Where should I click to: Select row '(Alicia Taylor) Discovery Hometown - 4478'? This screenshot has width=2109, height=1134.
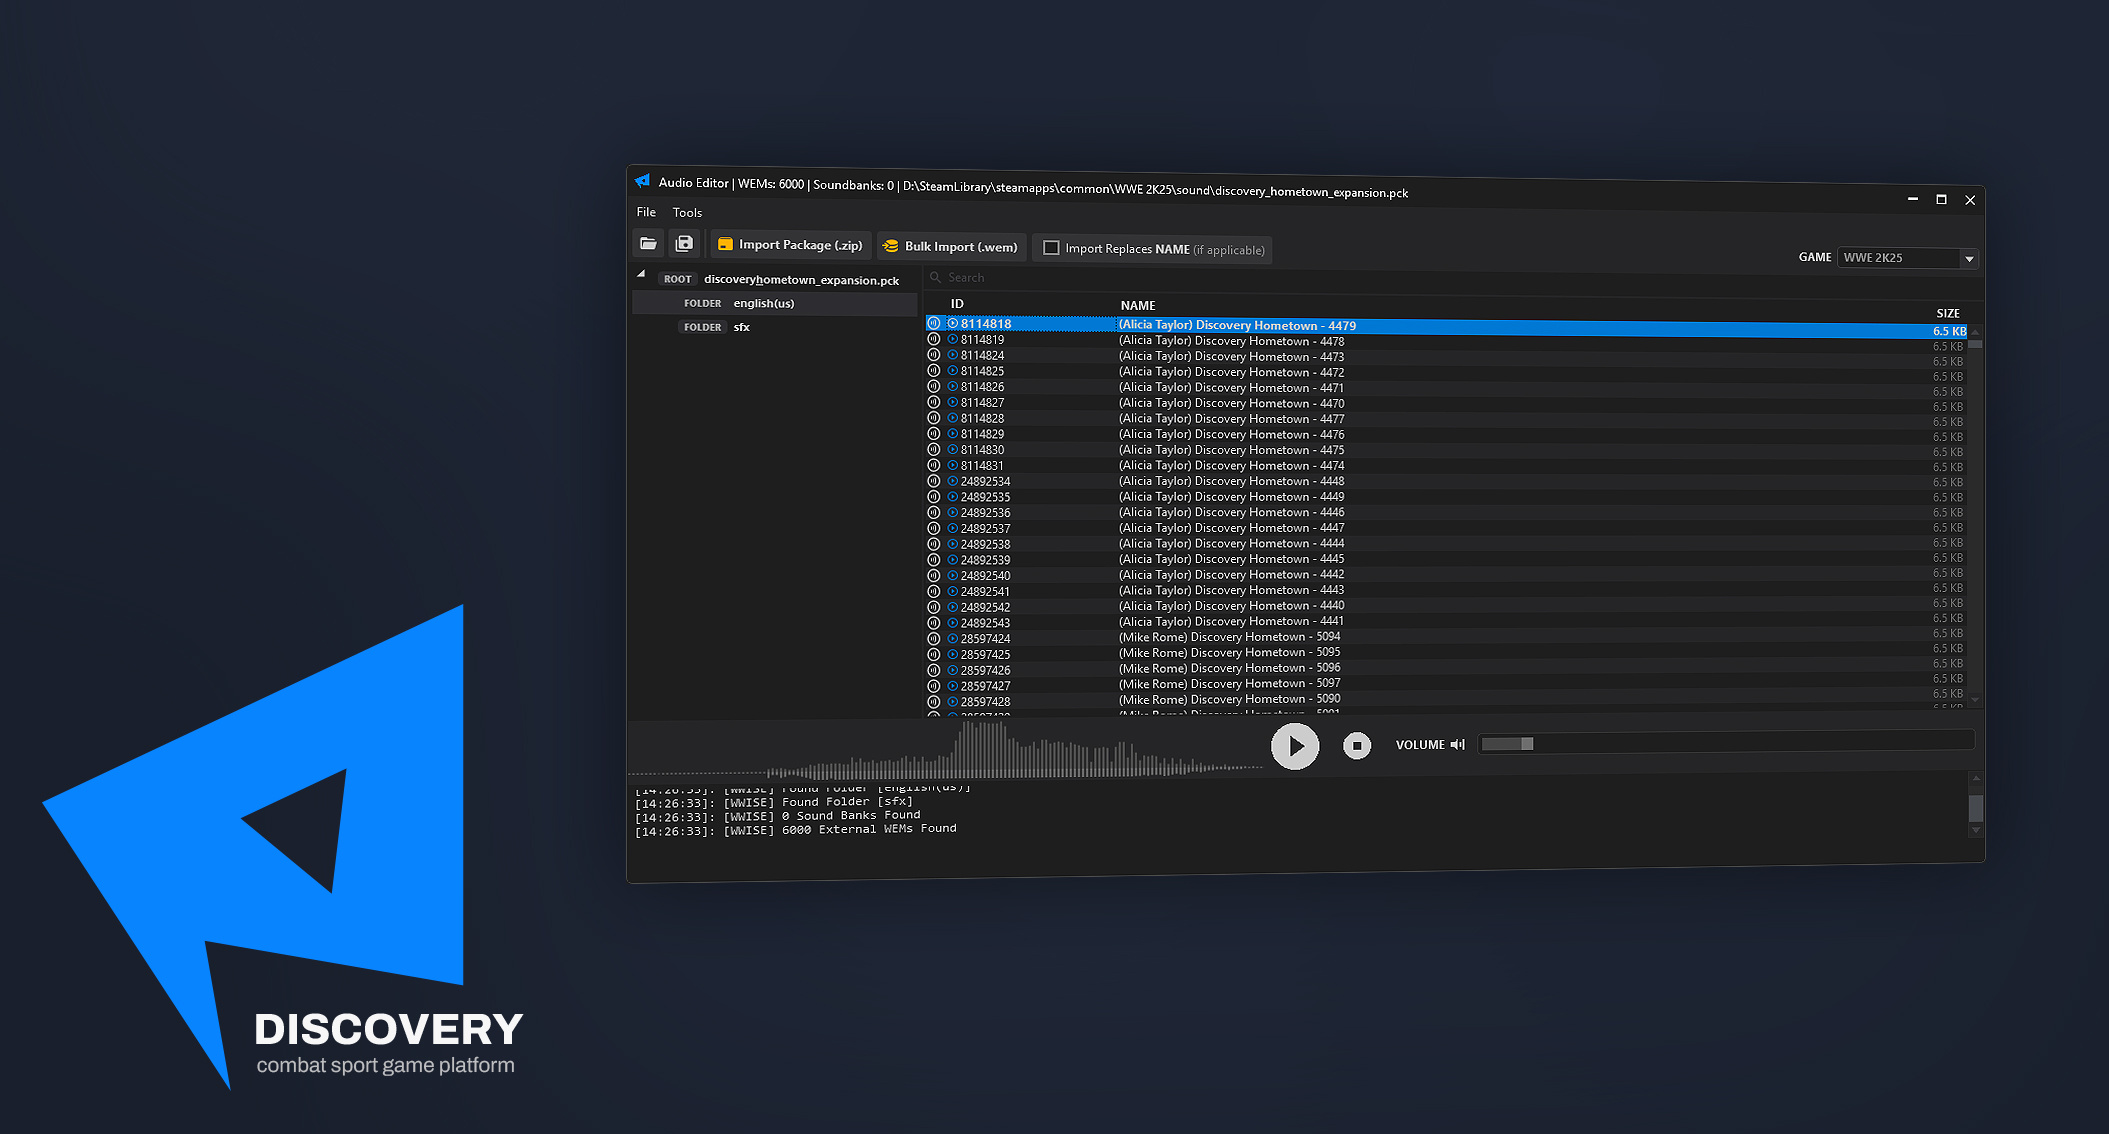click(1446, 342)
